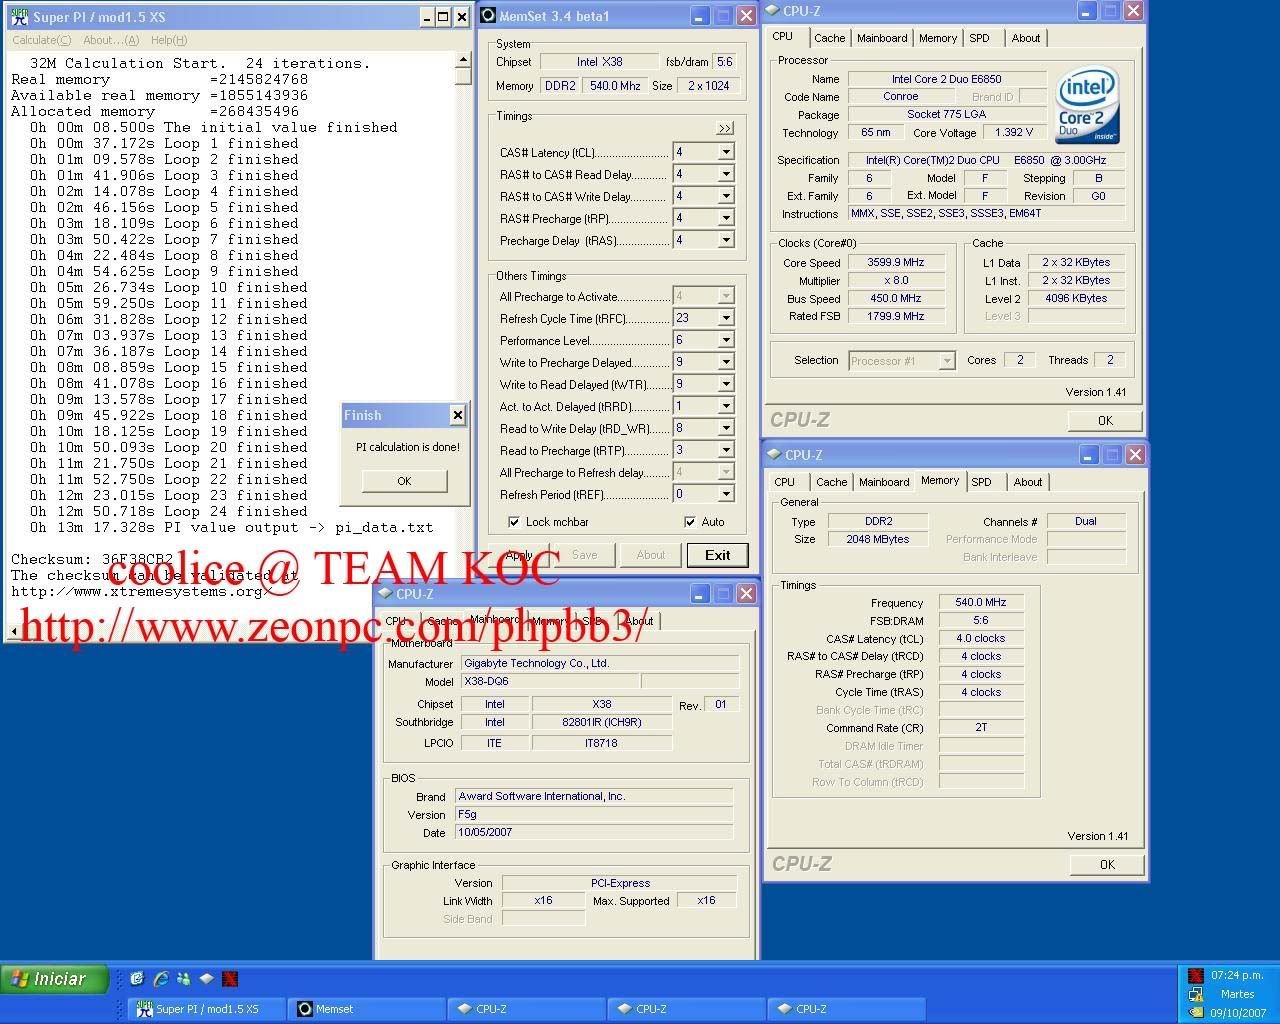Image resolution: width=1280 pixels, height=1024 pixels.
Task: Click the Core Speed value 3599.9 MHz
Action: [x=896, y=263]
